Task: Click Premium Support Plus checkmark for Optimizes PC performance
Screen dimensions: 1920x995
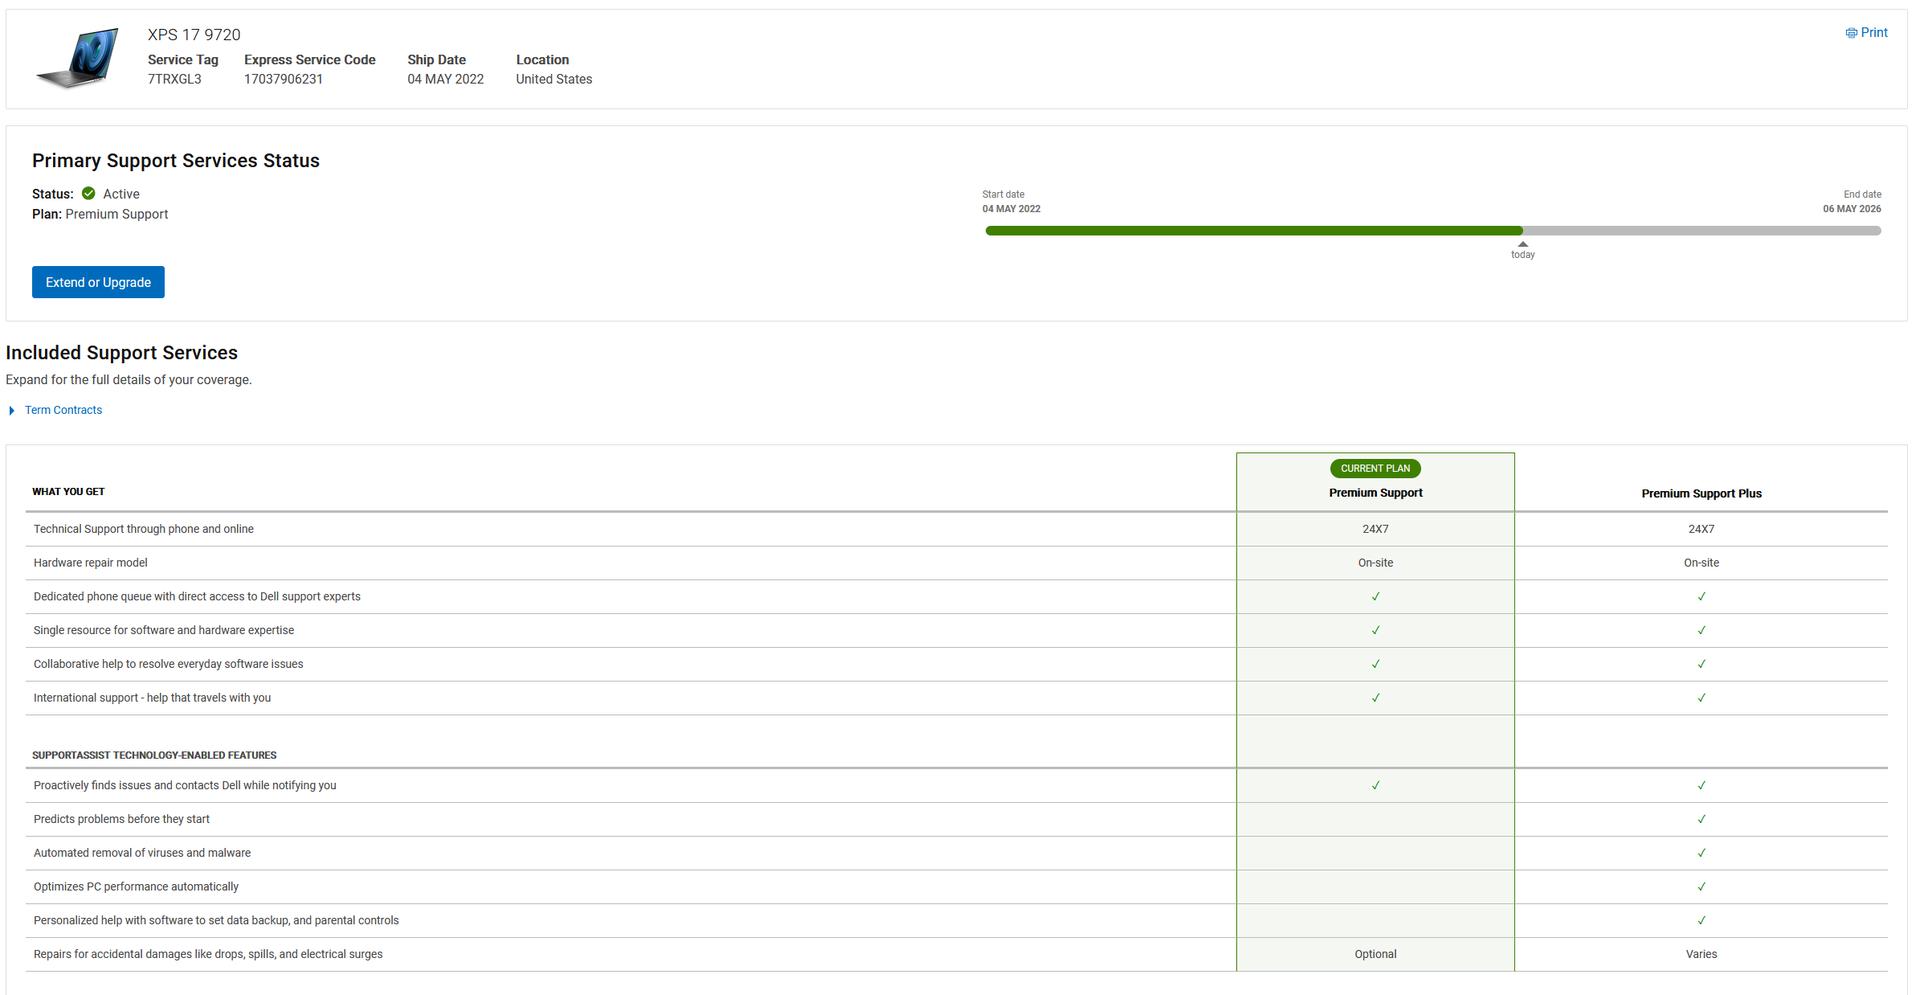Action: point(1701,887)
